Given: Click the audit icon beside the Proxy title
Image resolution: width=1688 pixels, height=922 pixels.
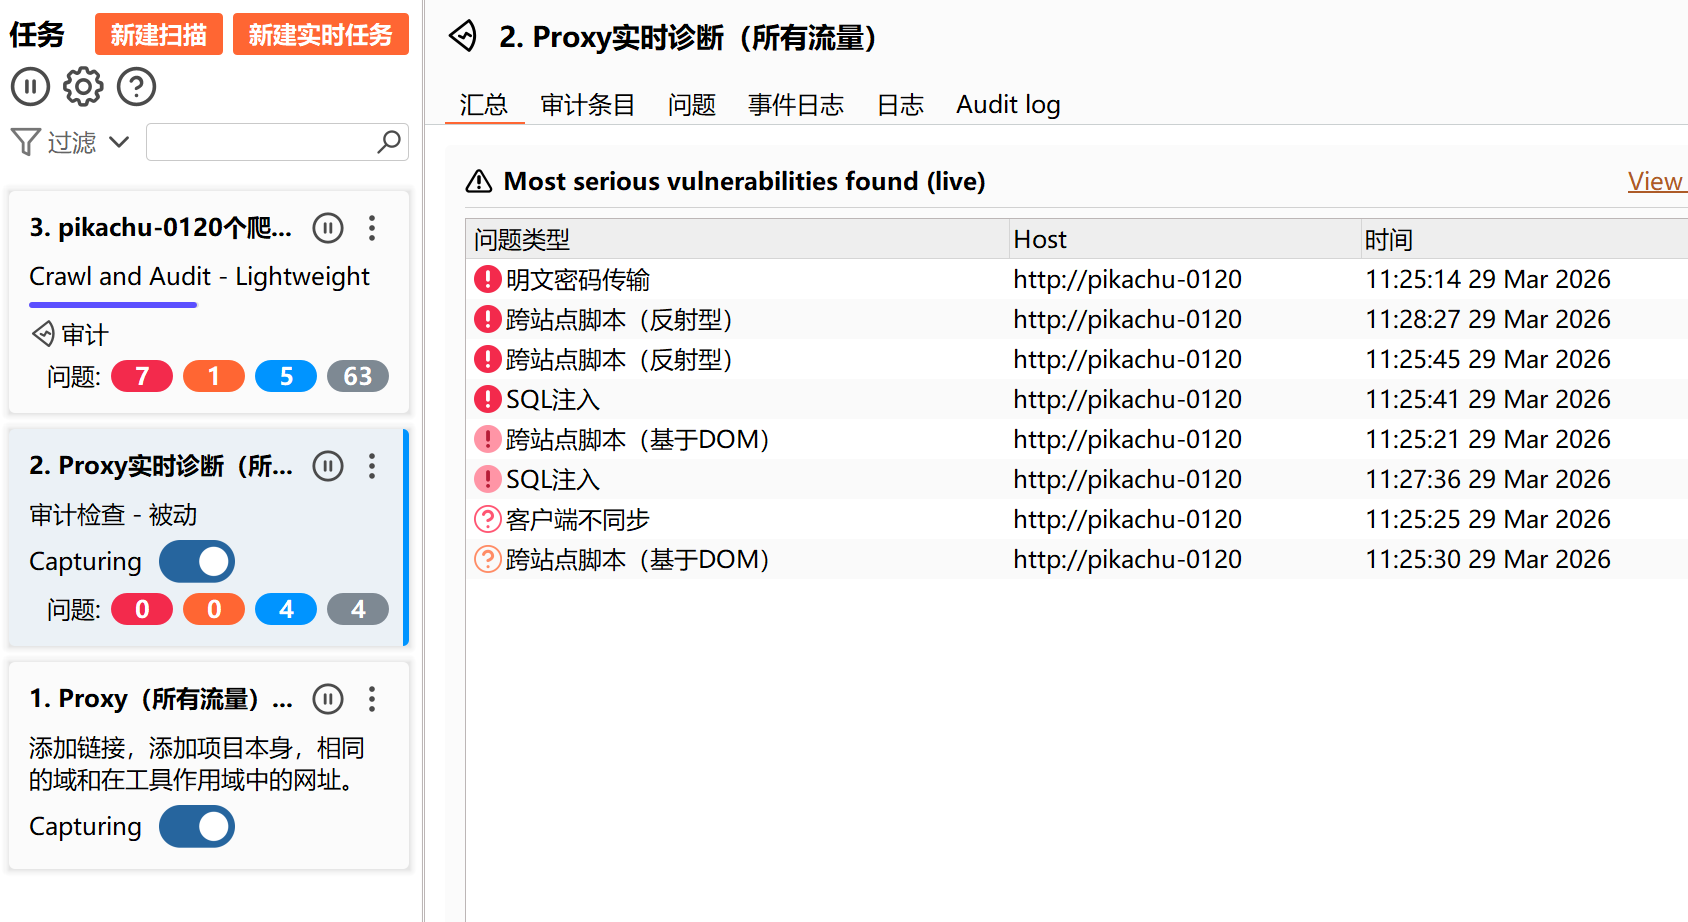Looking at the screenshot, I should pyautogui.click(x=463, y=37).
